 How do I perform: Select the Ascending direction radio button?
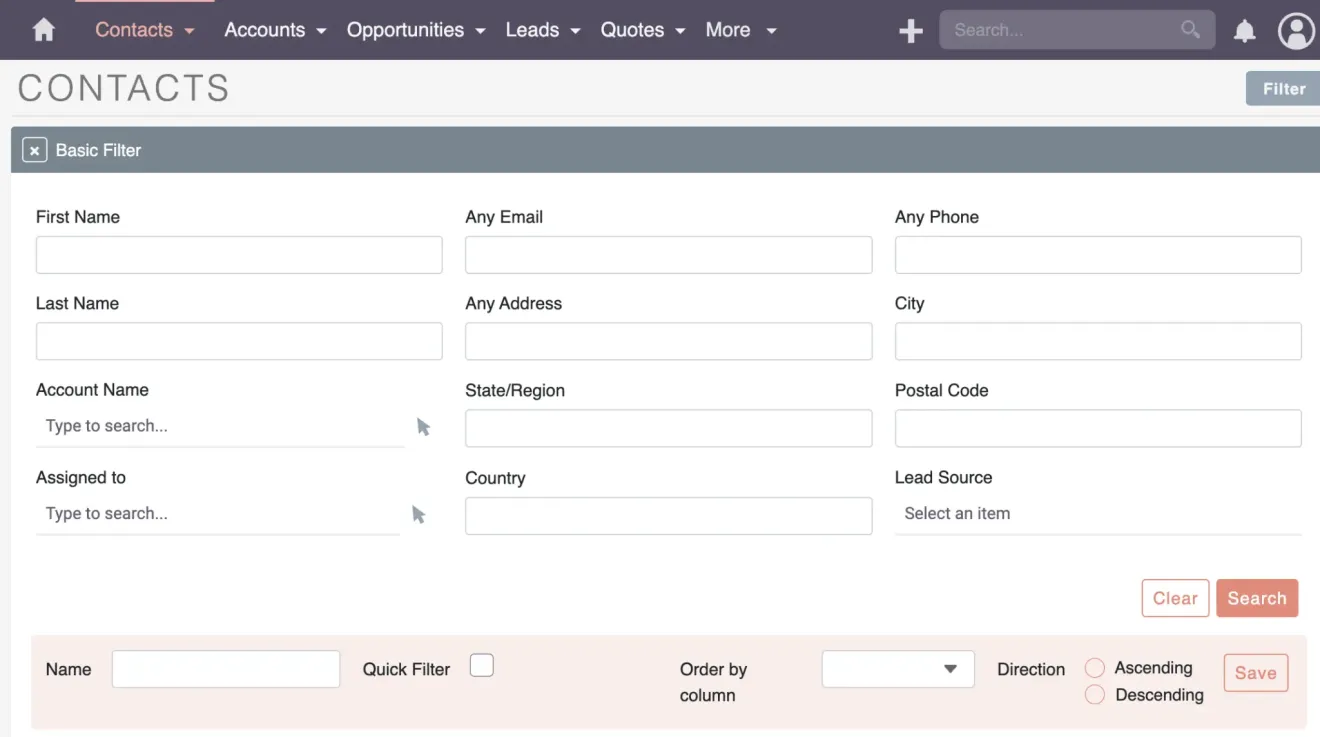pos(1094,667)
